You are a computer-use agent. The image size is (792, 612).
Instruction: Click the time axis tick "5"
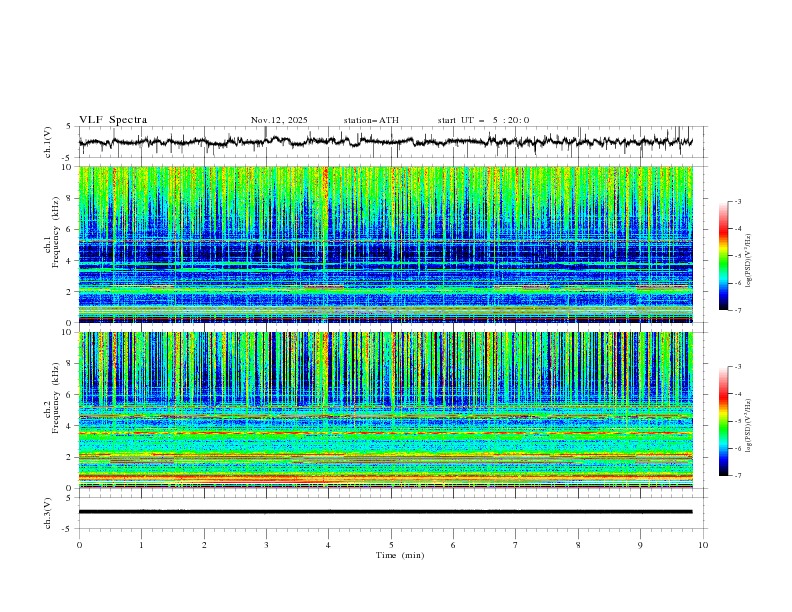point(391,545)
